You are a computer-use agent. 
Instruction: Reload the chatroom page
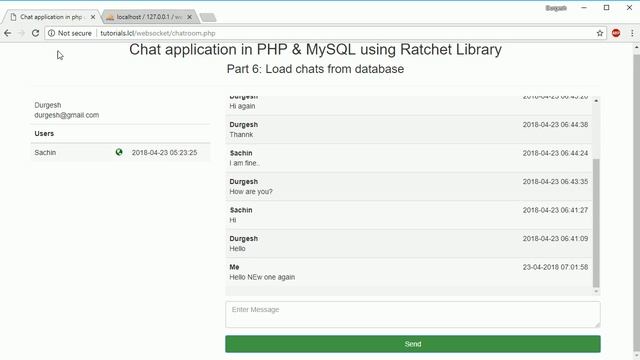[x=36, y=33]
